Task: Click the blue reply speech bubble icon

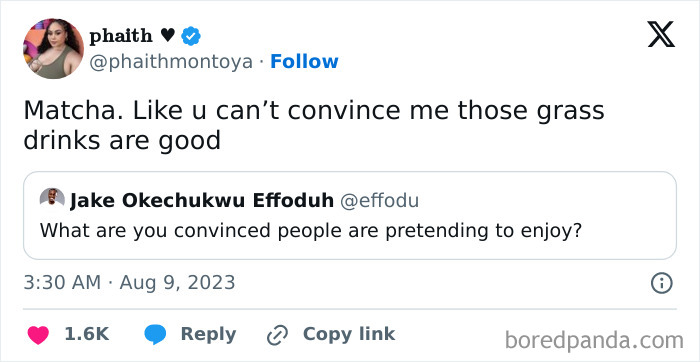Action: point(155,335)
